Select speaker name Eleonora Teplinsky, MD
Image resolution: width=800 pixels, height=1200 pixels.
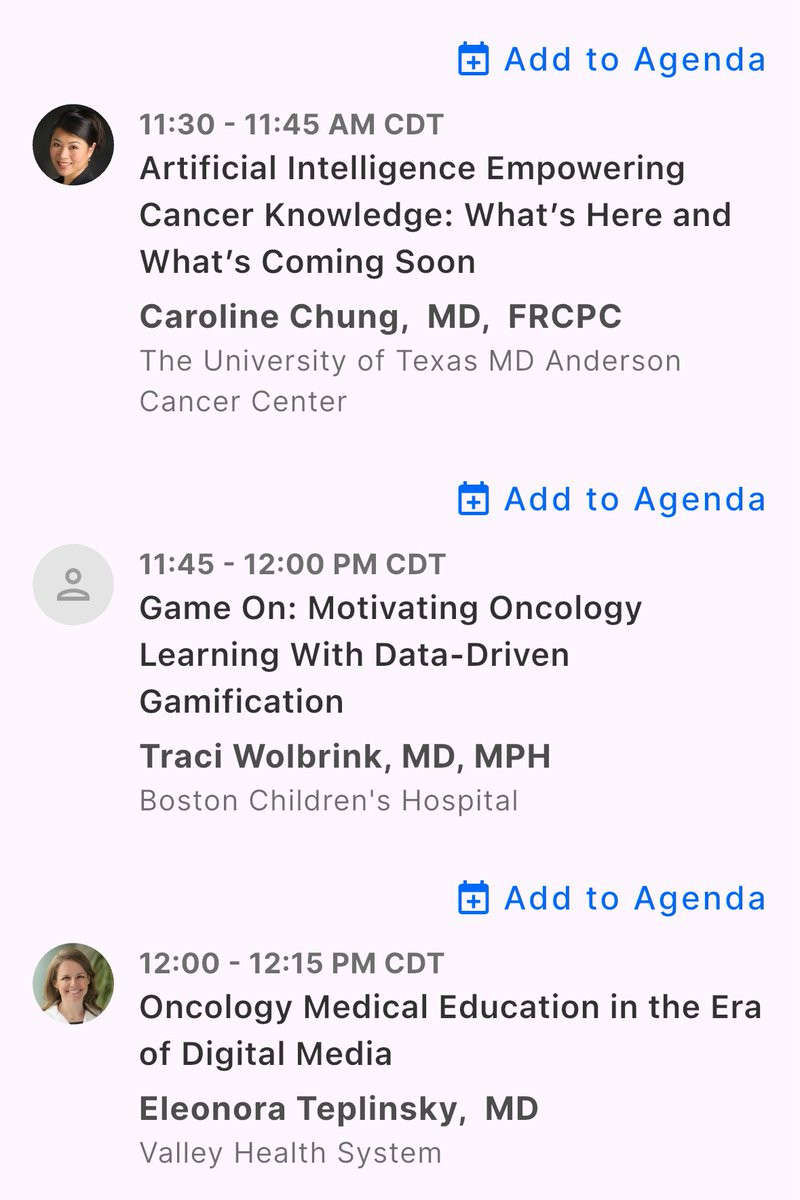(339, 1108)
